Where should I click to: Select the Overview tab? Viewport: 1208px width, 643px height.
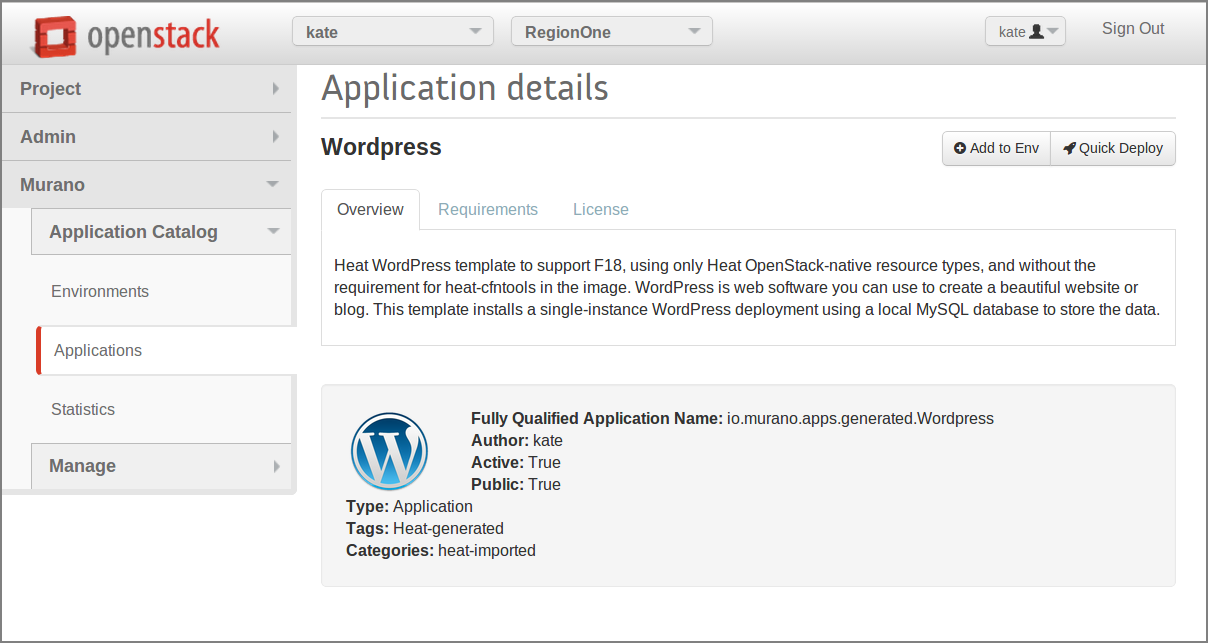point(370,209)
